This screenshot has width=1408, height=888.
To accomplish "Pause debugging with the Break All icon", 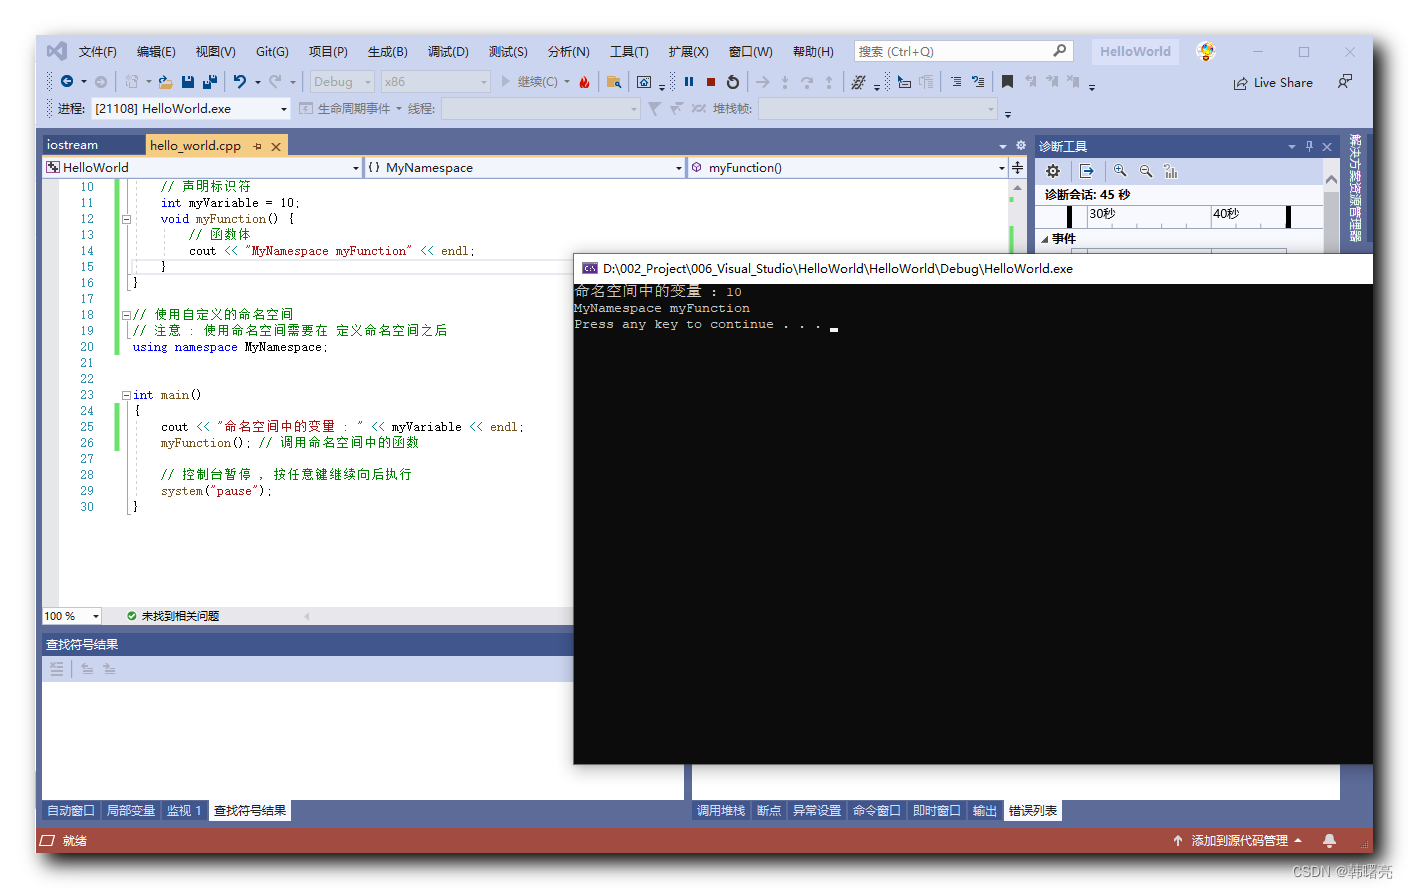I will tap(689, 82).
